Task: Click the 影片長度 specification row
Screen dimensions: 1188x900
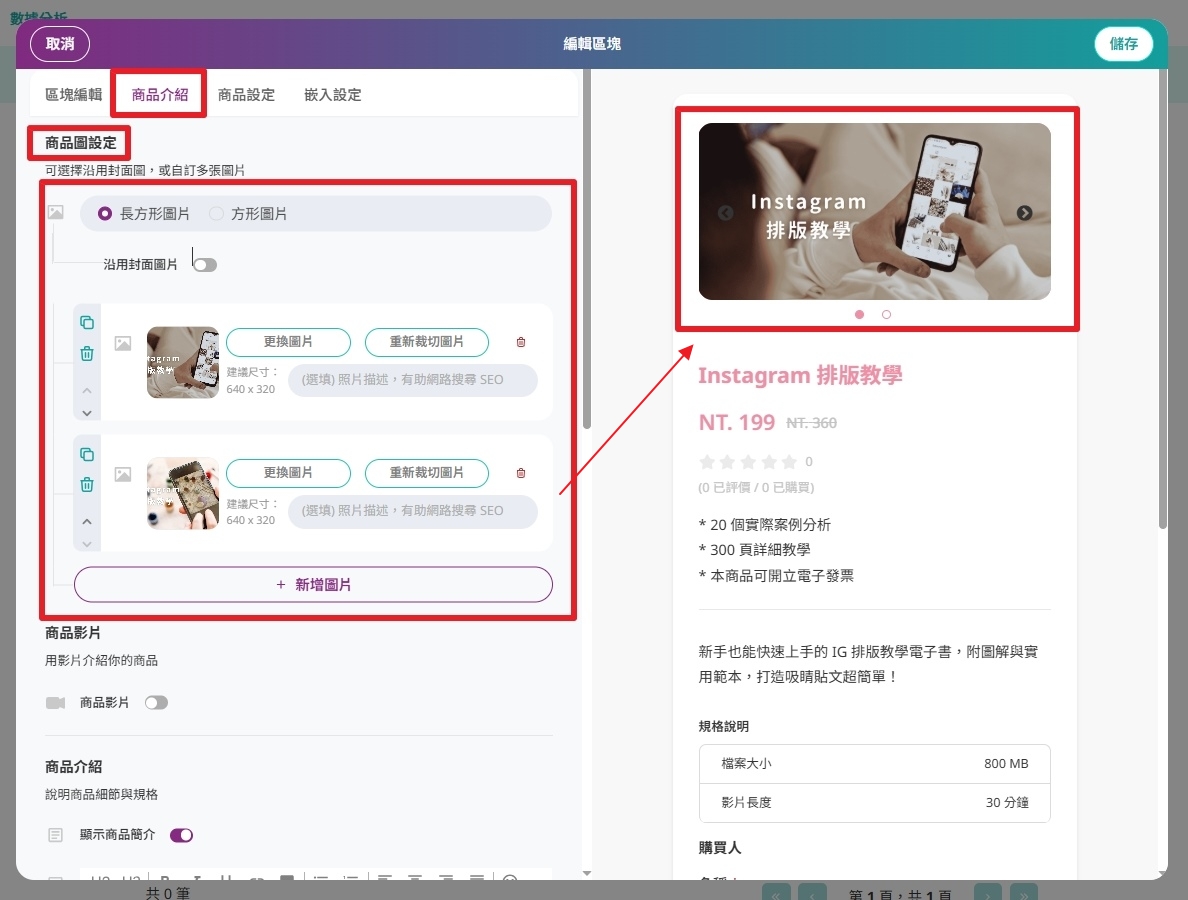Action: [x=874, y=802]
